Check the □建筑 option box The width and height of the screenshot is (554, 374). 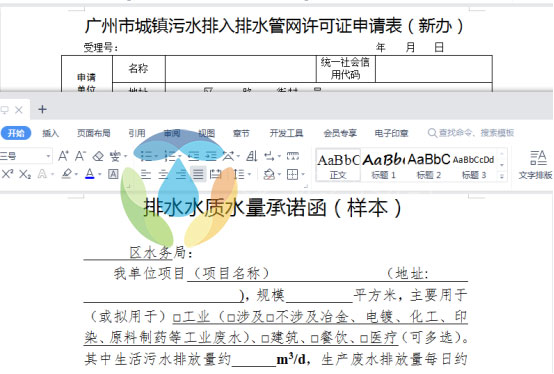265,339
